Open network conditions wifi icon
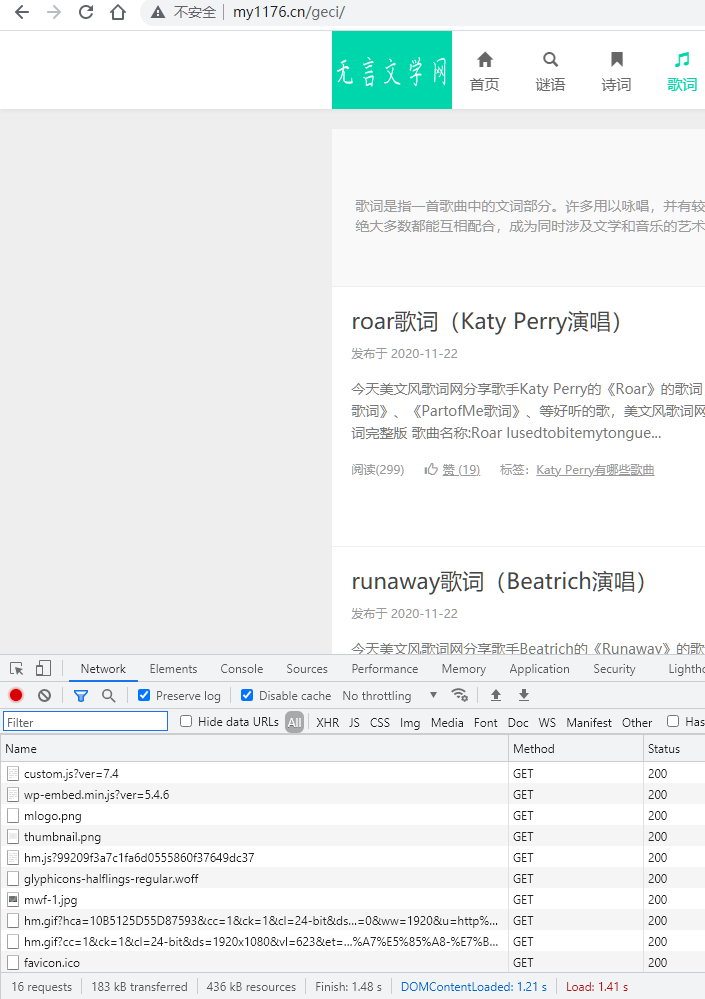Viewport: 705px width, 999px height. pyautogui.click(x=460, y=695)
